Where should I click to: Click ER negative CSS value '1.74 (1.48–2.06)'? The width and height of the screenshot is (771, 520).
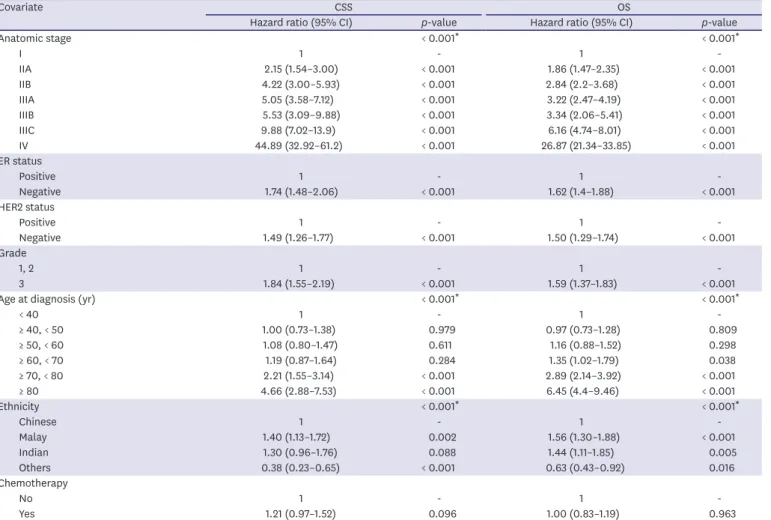click(301, 192)
